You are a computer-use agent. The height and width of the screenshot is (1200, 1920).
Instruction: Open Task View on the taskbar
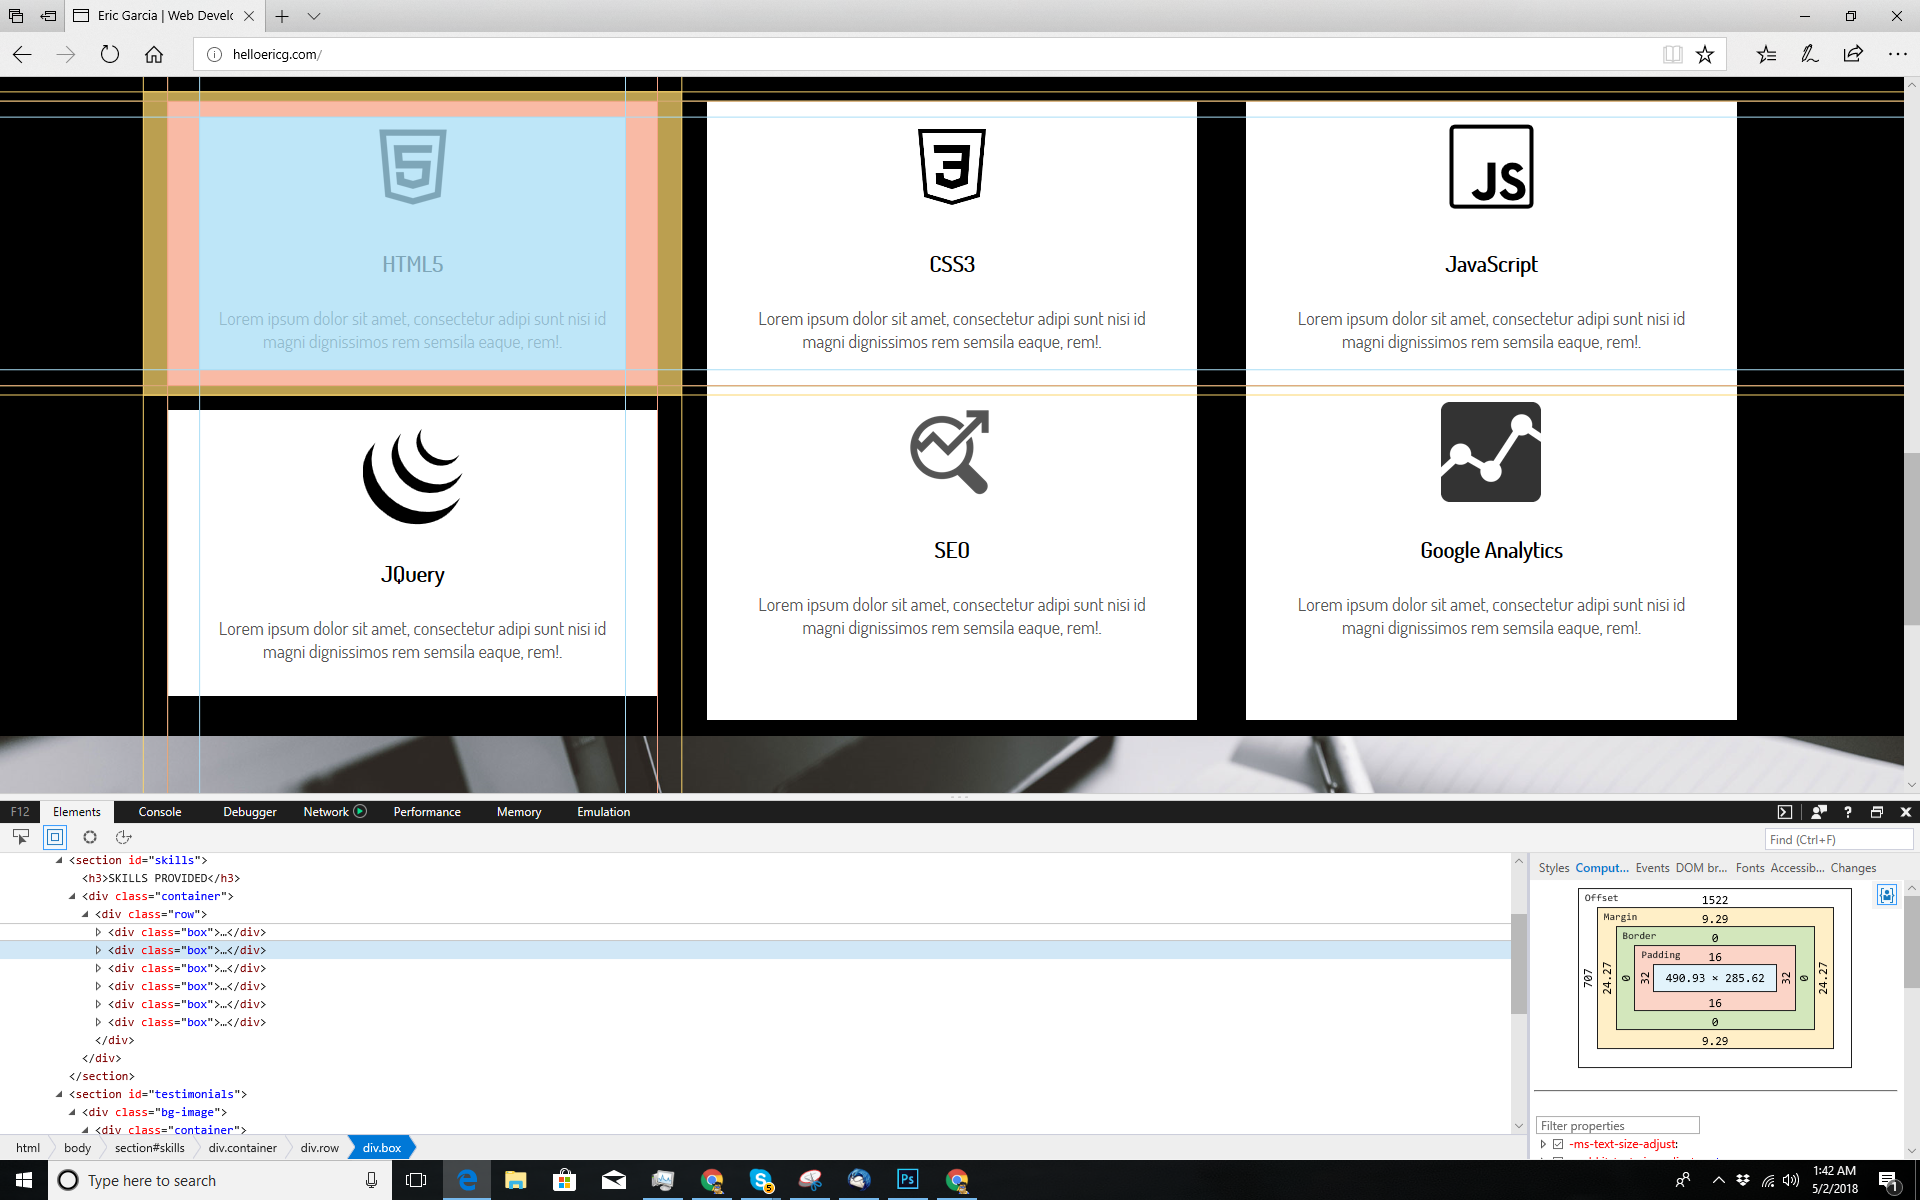tap(416, 1180)
